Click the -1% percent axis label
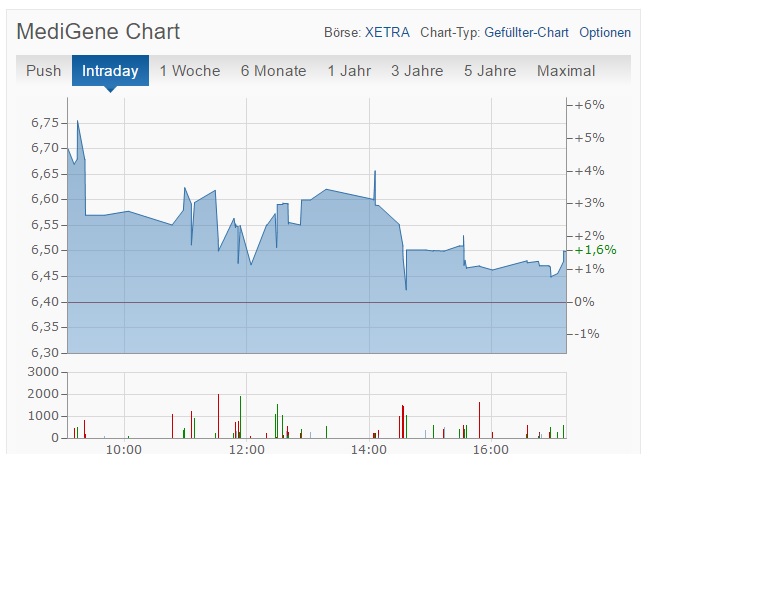The height and width of the screenshot is (614, 768). (587, 334)
